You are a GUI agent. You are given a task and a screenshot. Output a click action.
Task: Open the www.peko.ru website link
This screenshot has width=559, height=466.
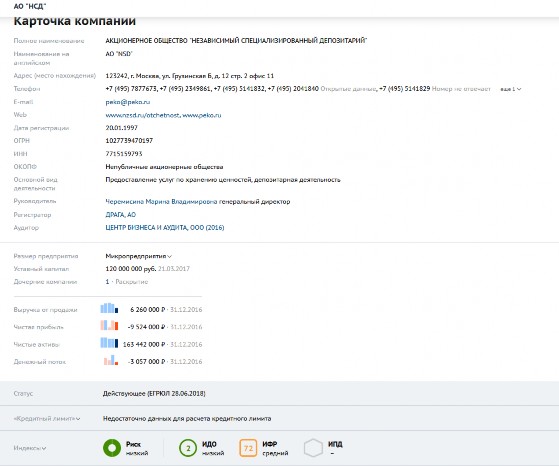202,115
